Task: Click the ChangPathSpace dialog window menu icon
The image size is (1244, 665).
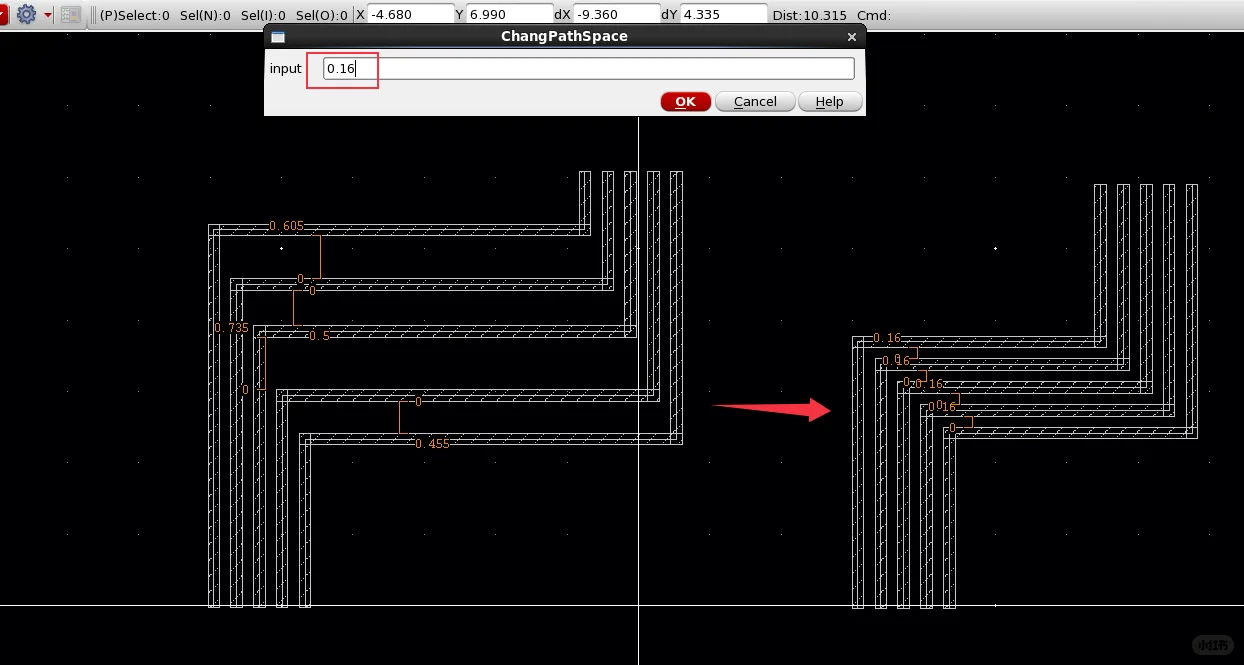Action: [278, 37]
